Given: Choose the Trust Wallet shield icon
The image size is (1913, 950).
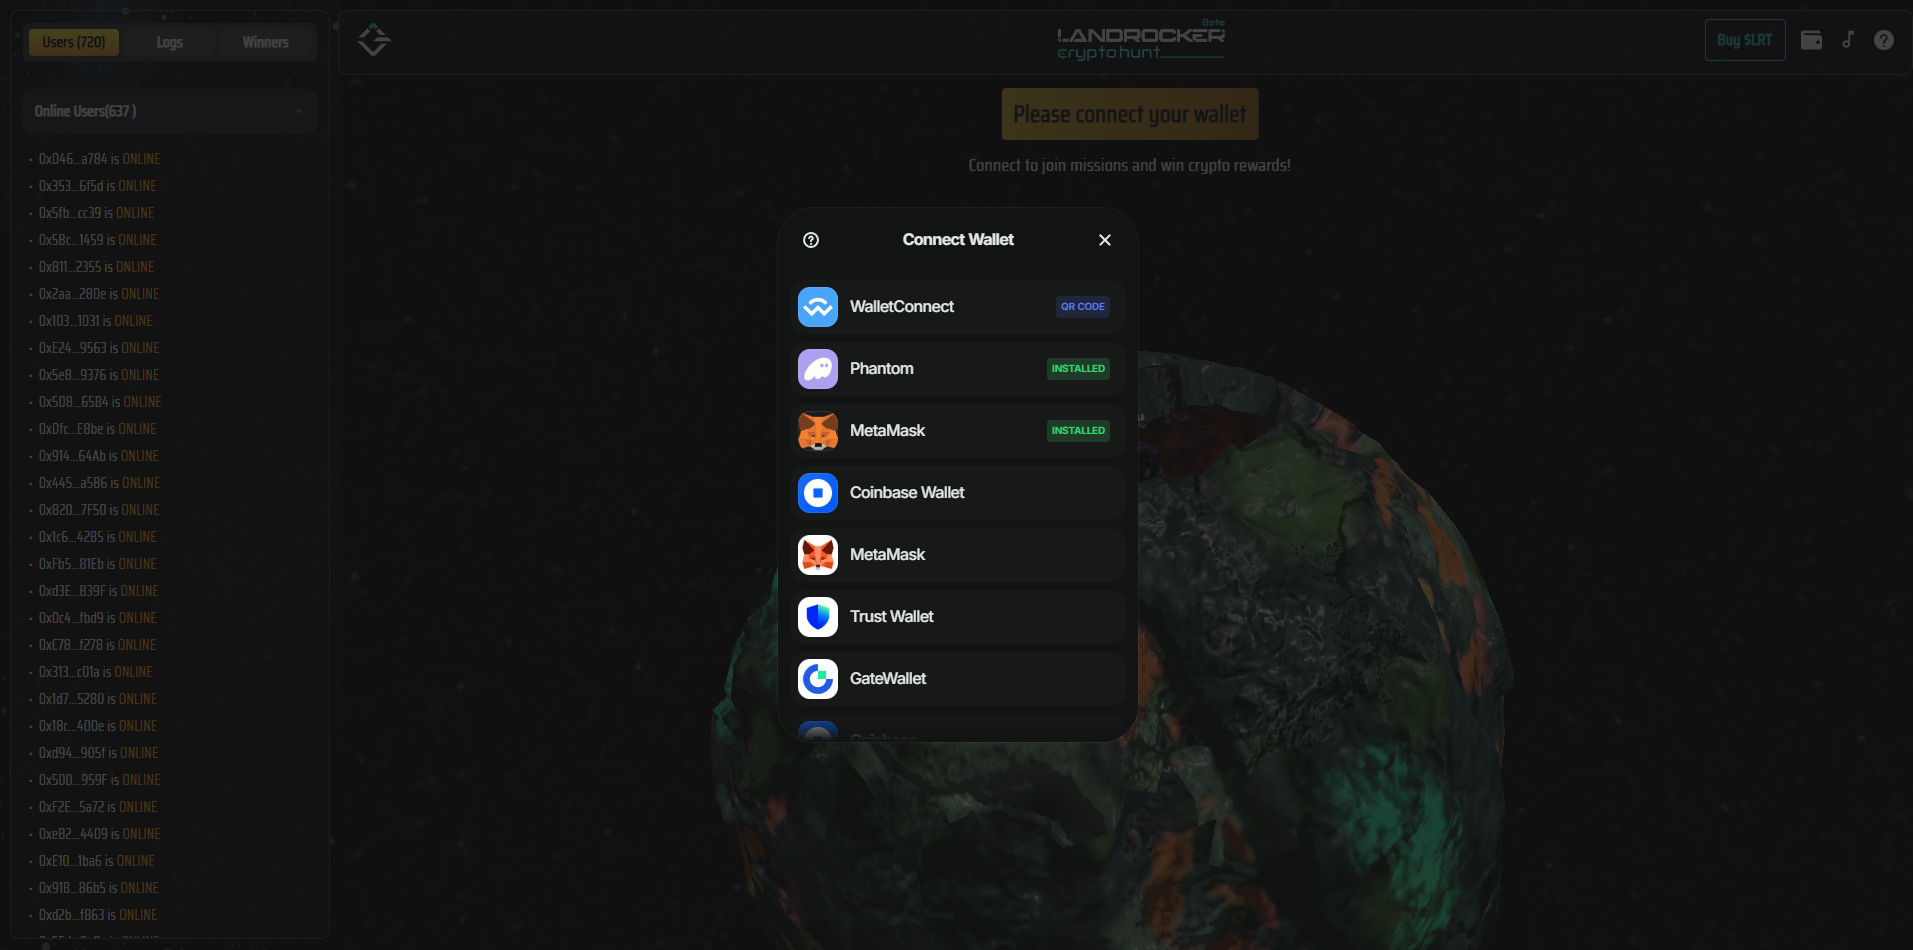Looking at the screenshot, I should [x=818, y=617].
